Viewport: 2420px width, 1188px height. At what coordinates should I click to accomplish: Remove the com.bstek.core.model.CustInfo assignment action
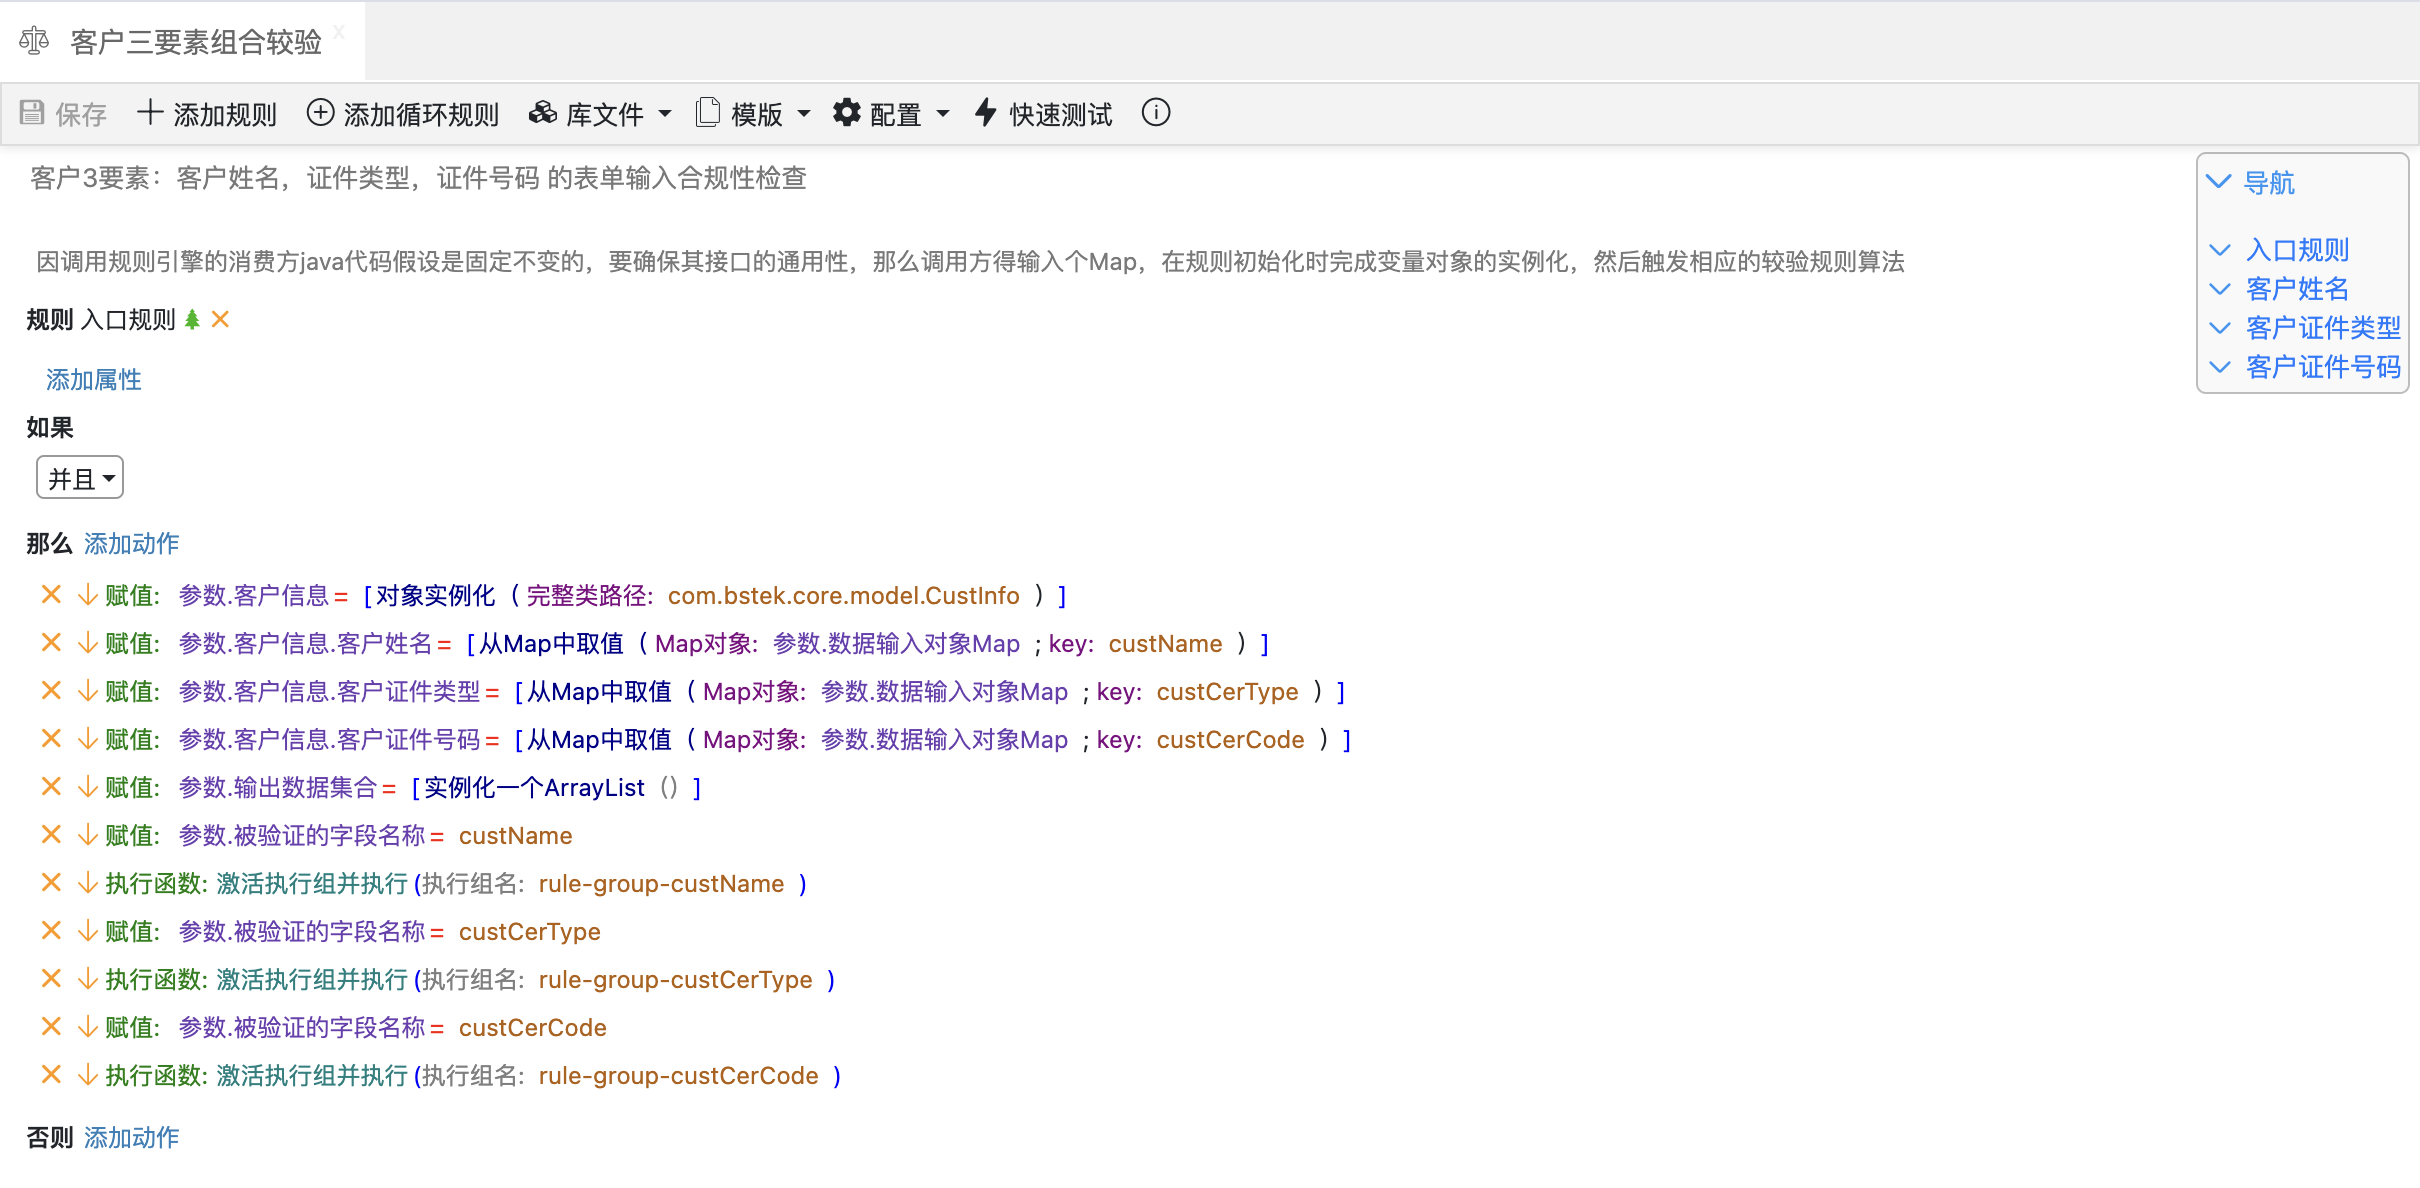click(51, 595)
